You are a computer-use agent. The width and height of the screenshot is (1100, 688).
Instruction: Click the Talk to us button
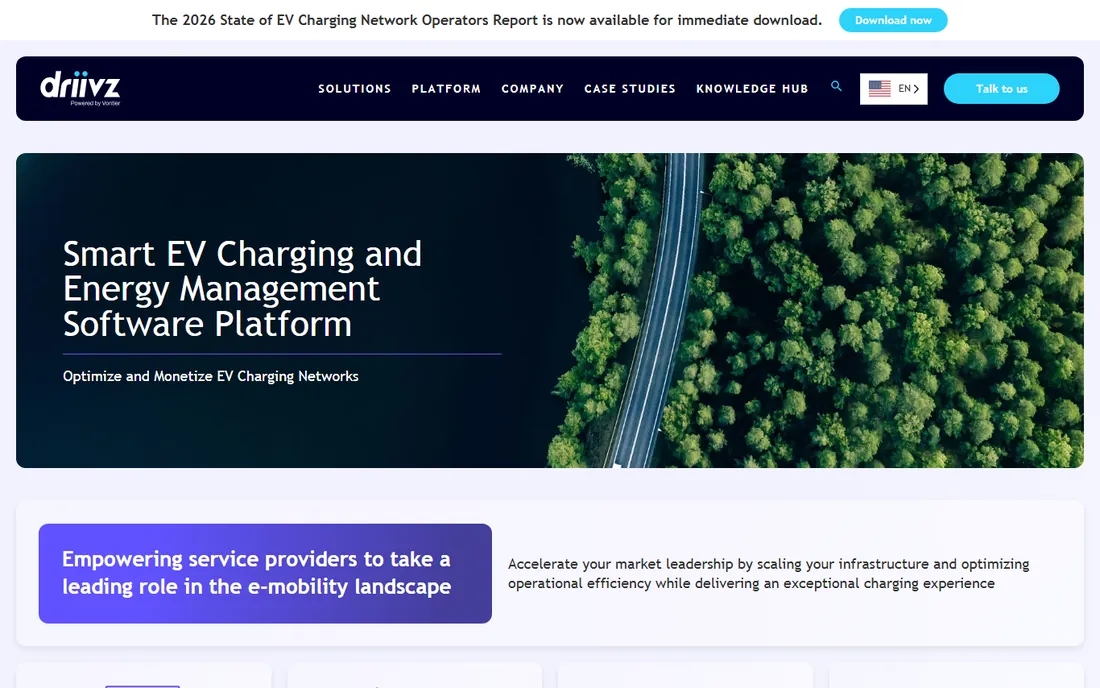pyautogui.click(x=1001, y=88)
